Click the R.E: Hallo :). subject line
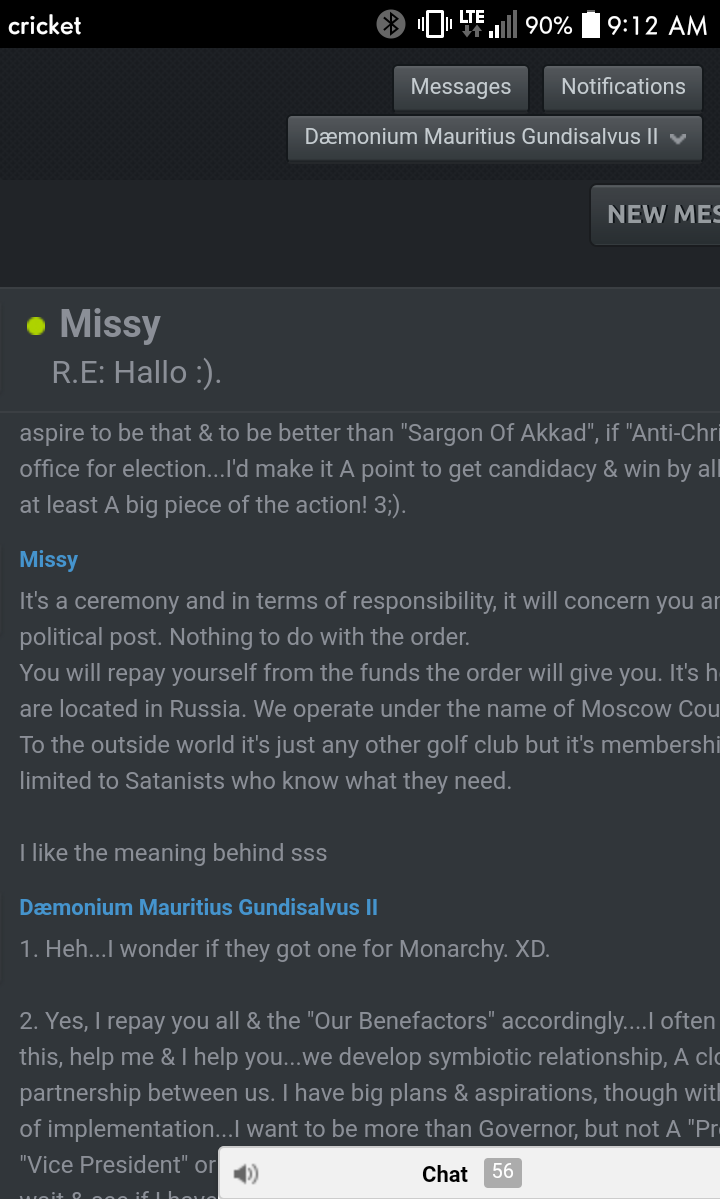Screen dimensions: 720x1199 click(x=137, y=373)
